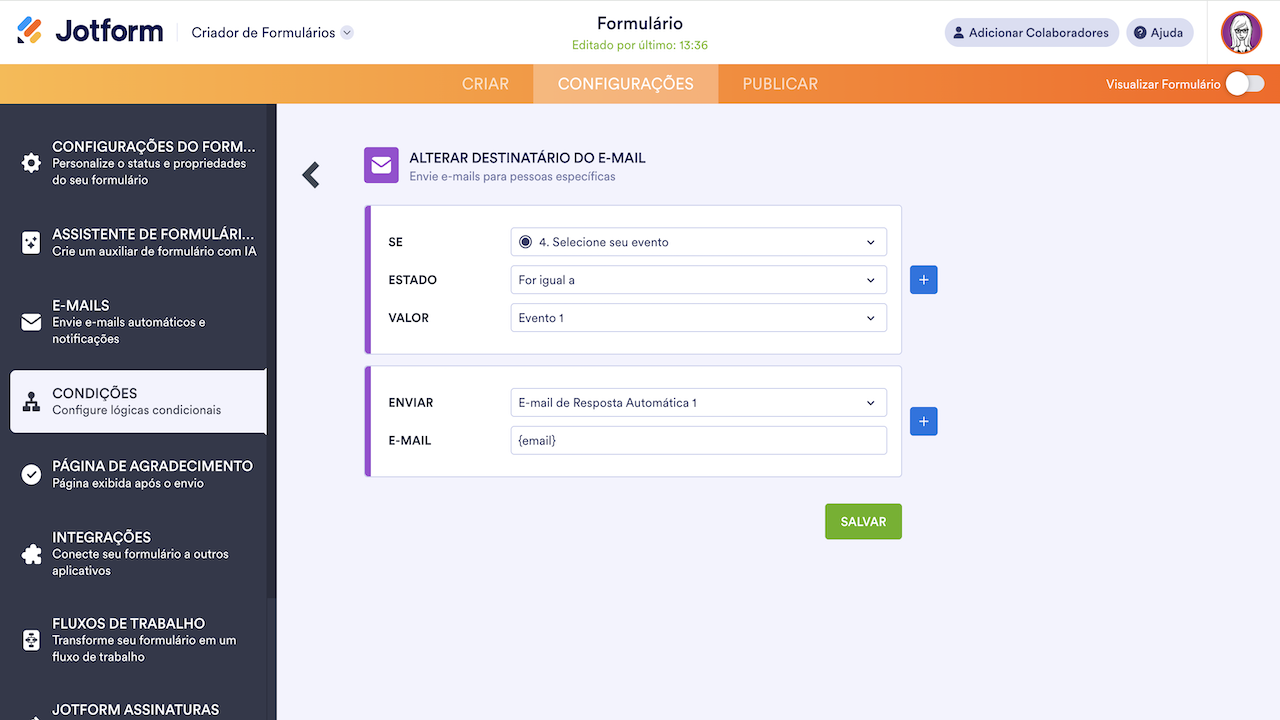Open the VALOR dropdown showing Evento 1
Screen dimensions: 1280x720
[698, 317]
